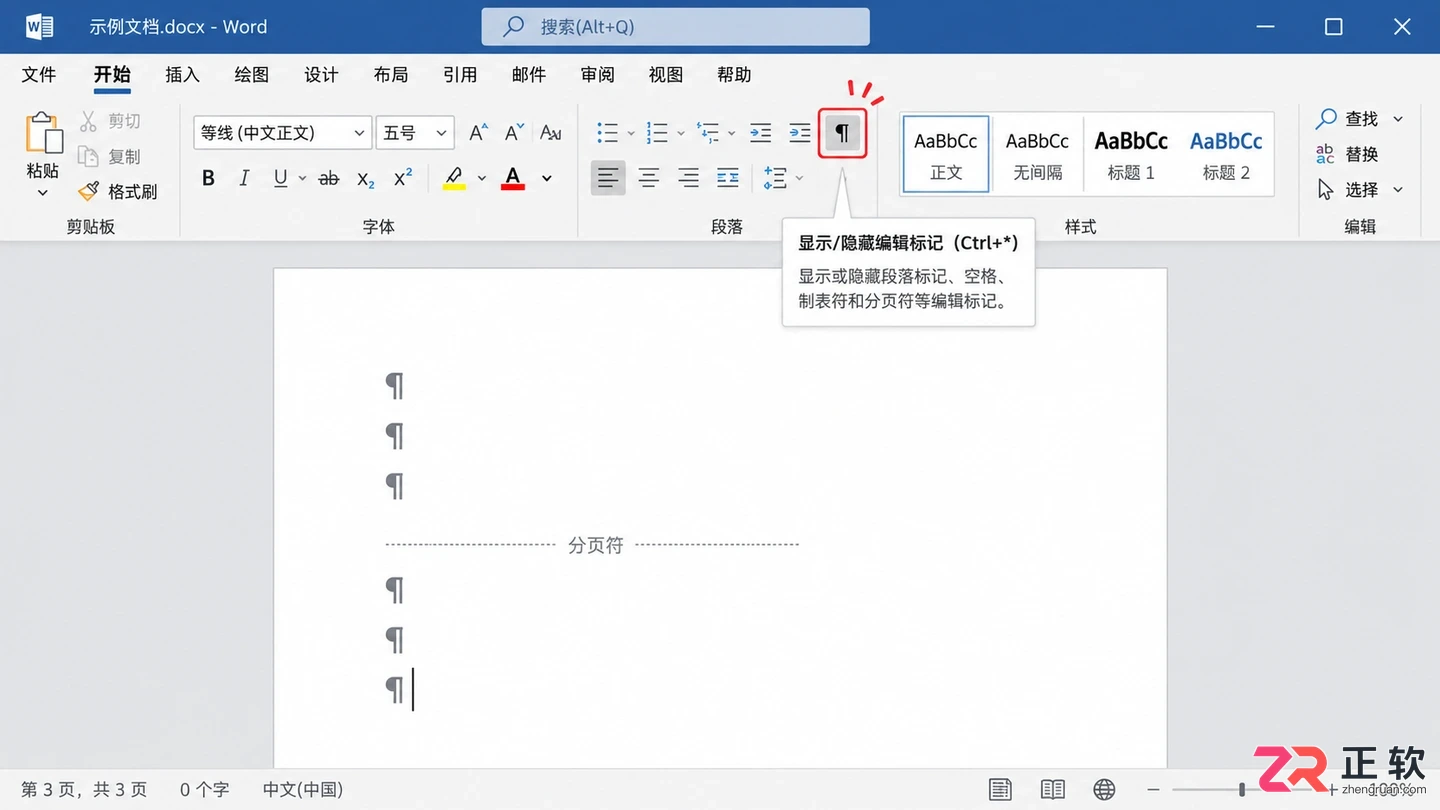Open the font name combo box
The width and height of the screenshot is (1440, 810).
tap(282, 132)
